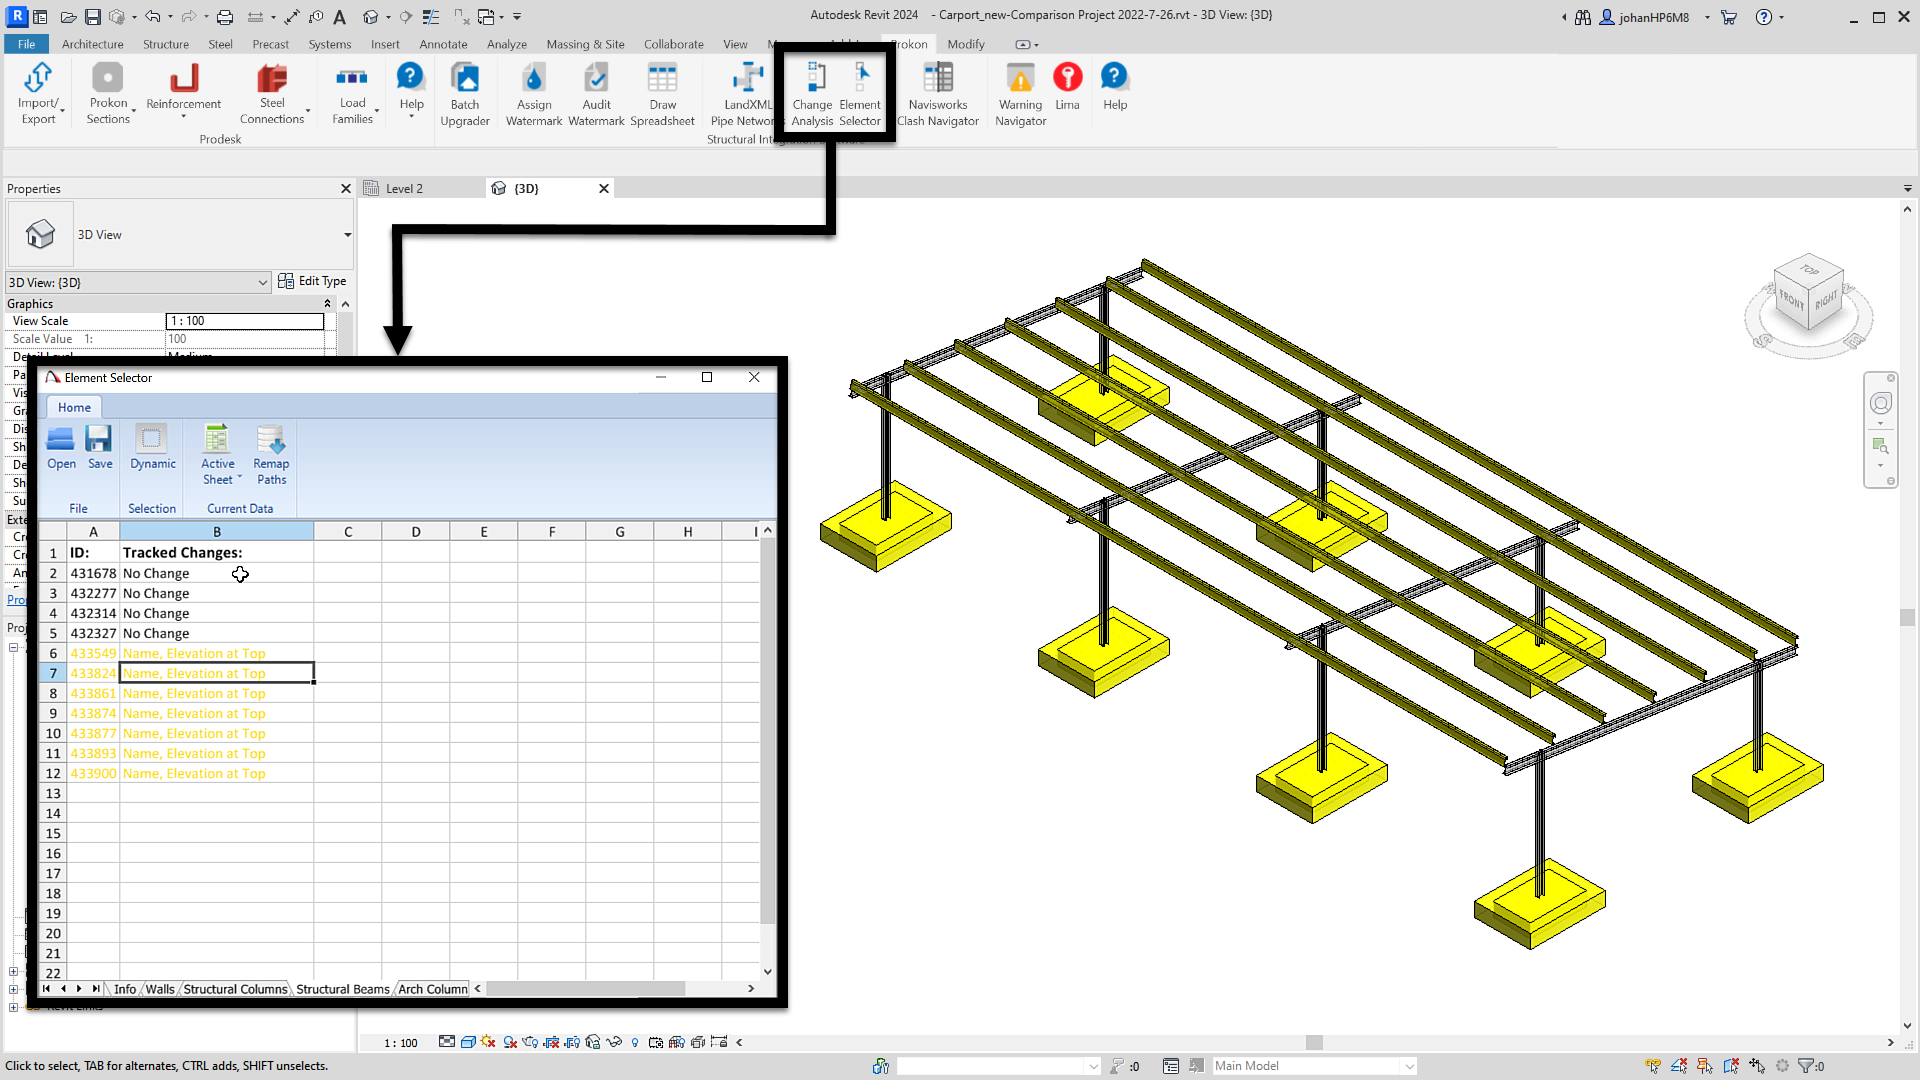This screenshot has width=1920, height=1080.
Task: Select cell with ID 433549
Action: pyautogui.click(x=93, y=653)
